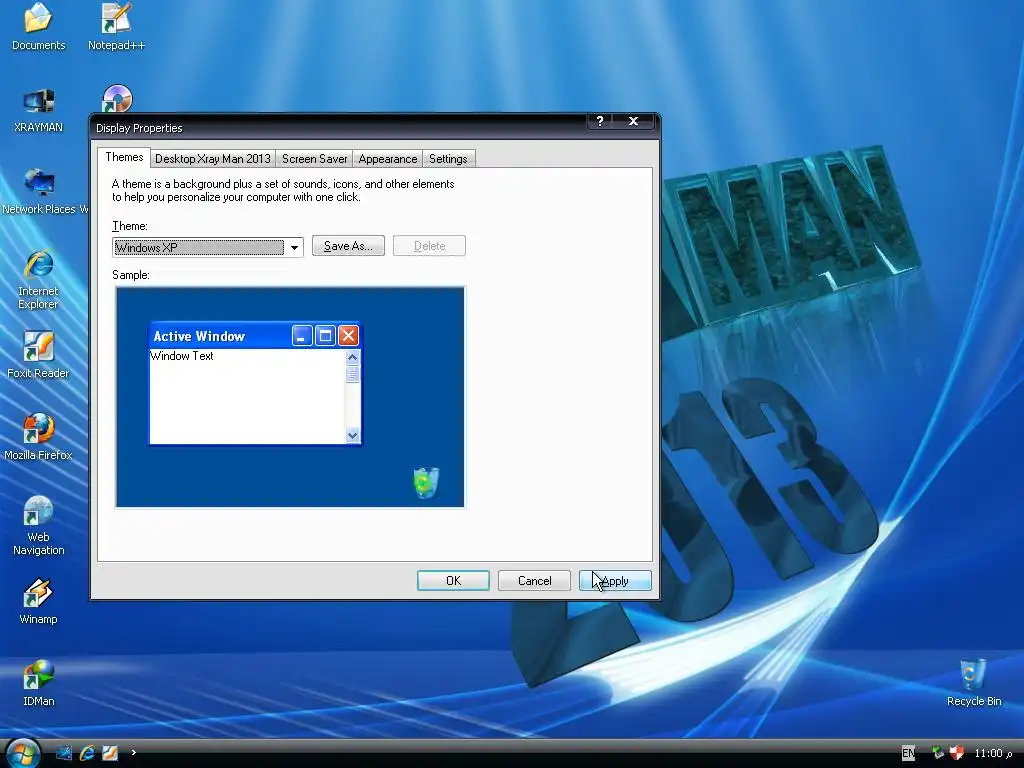Image resolution: width=1024 pixels, height=768 pixels.
Task: Click the sample scrollbar down arrow
Action: pos(353,435)
